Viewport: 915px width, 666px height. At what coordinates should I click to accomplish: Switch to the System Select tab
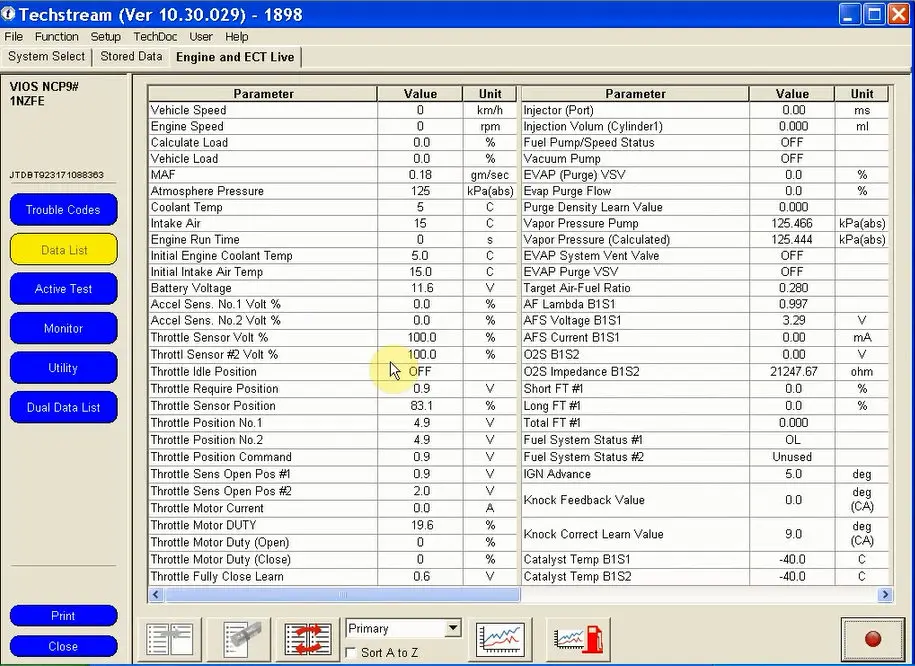pyautogui.click(x=47, y=57)
